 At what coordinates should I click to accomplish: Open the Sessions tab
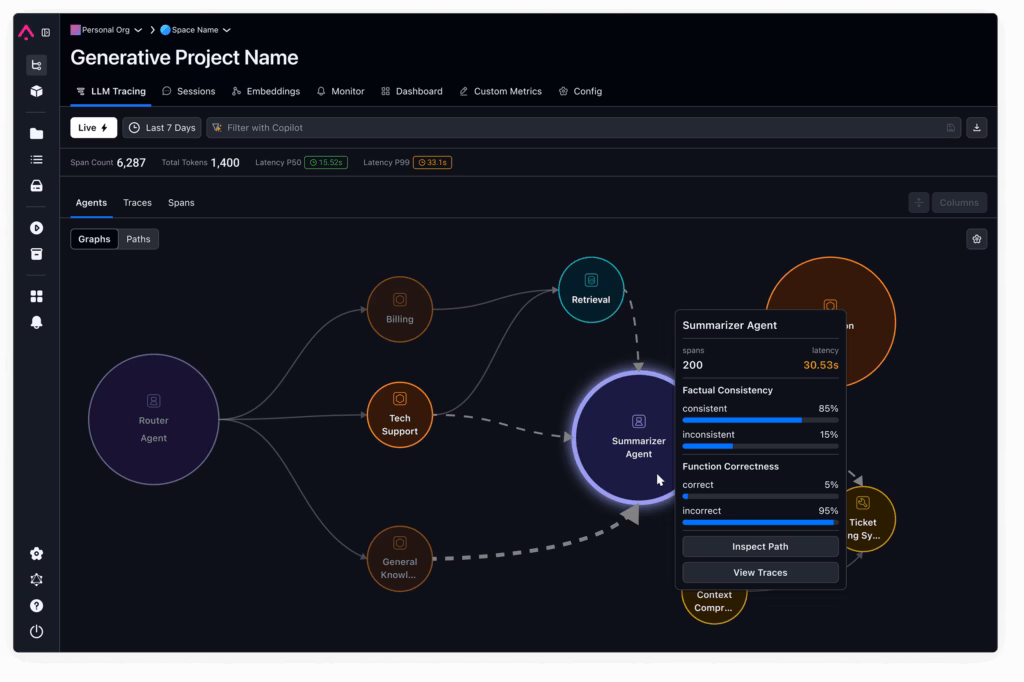[x=189, y=91]
